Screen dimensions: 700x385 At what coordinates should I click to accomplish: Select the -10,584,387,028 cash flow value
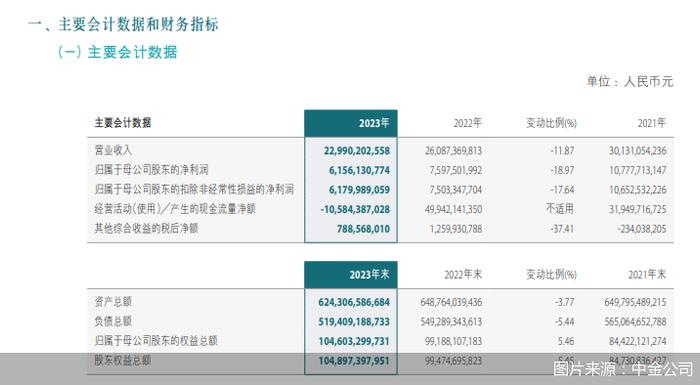355,209
